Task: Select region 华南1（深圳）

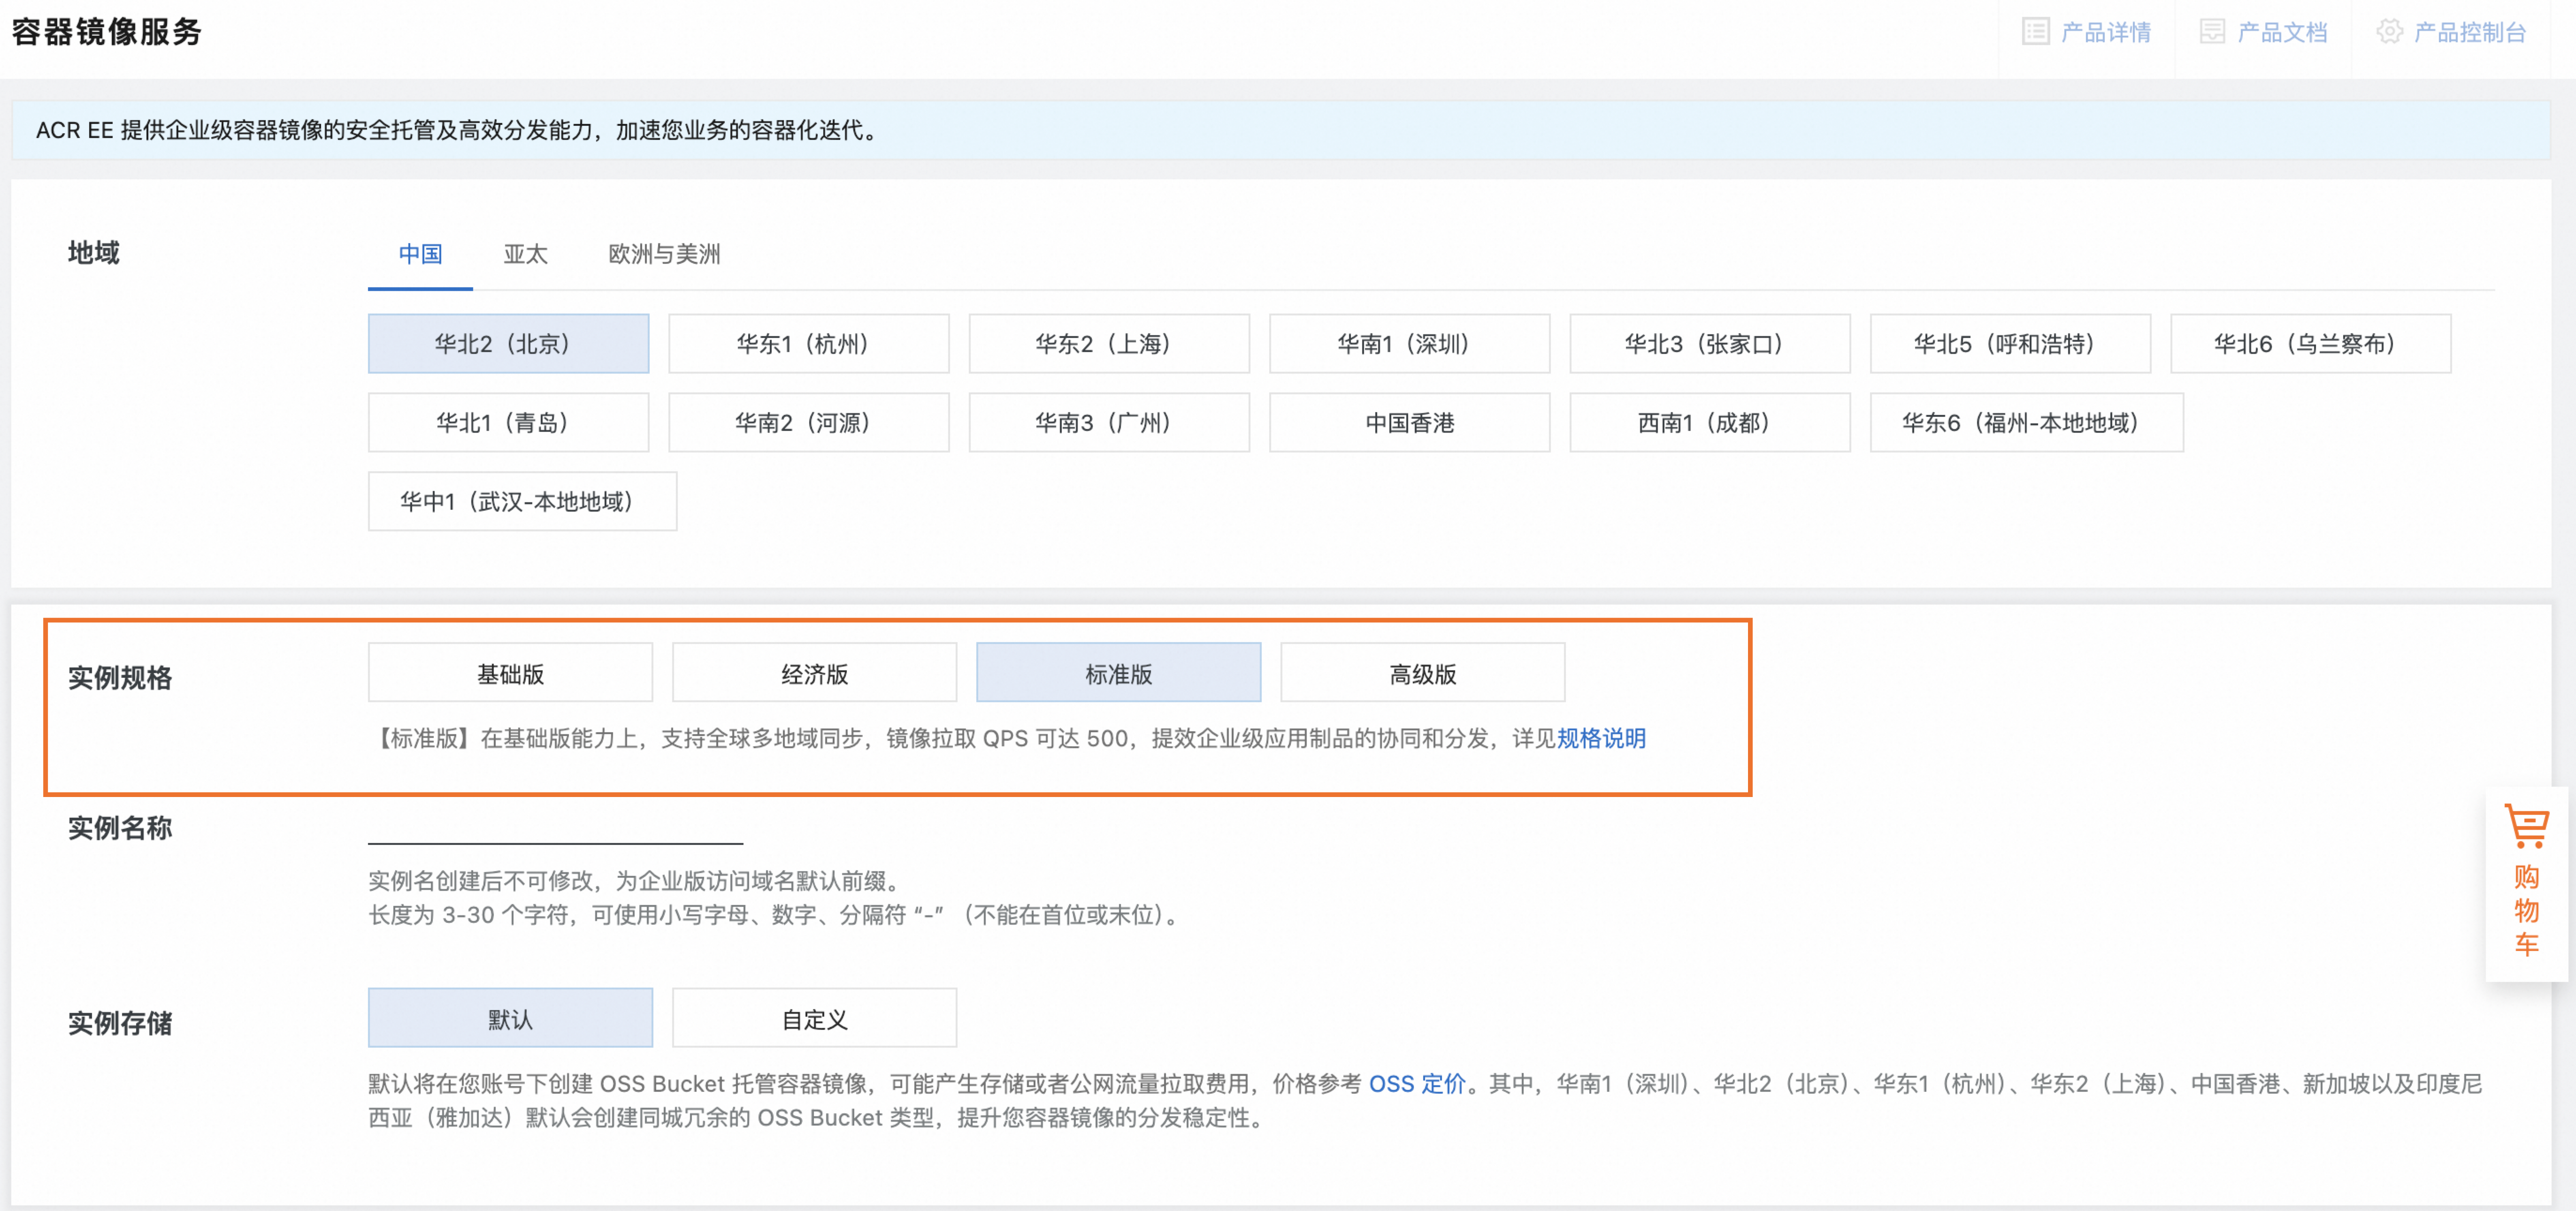Action: 1409,344
